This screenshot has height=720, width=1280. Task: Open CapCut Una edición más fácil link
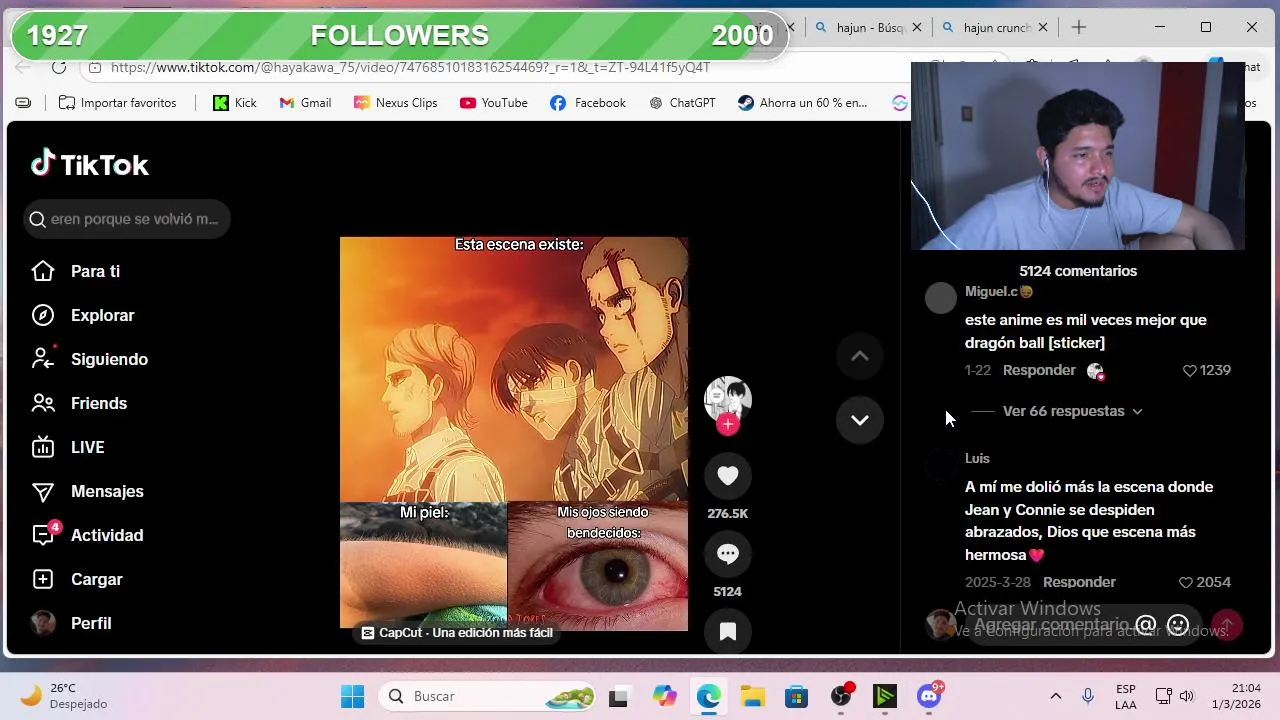pos(458,632)
